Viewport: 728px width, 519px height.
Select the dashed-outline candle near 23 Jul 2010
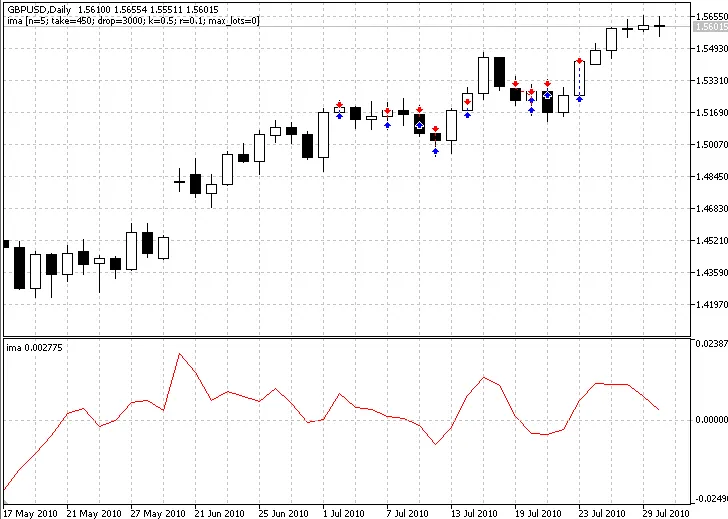(x=580, y=79)
